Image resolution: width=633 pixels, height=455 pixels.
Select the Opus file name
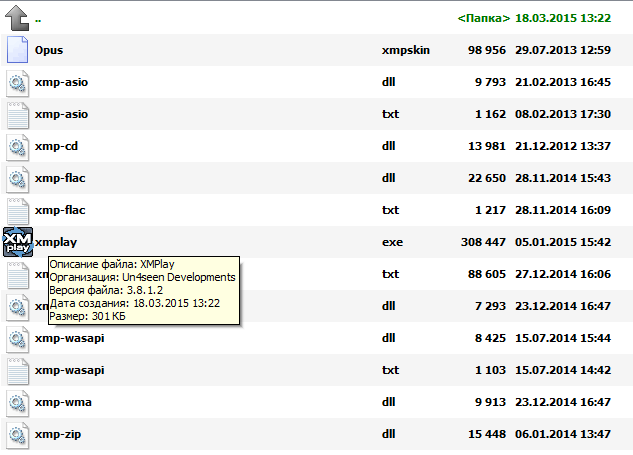pyautogui.click(x=49, y=50)
